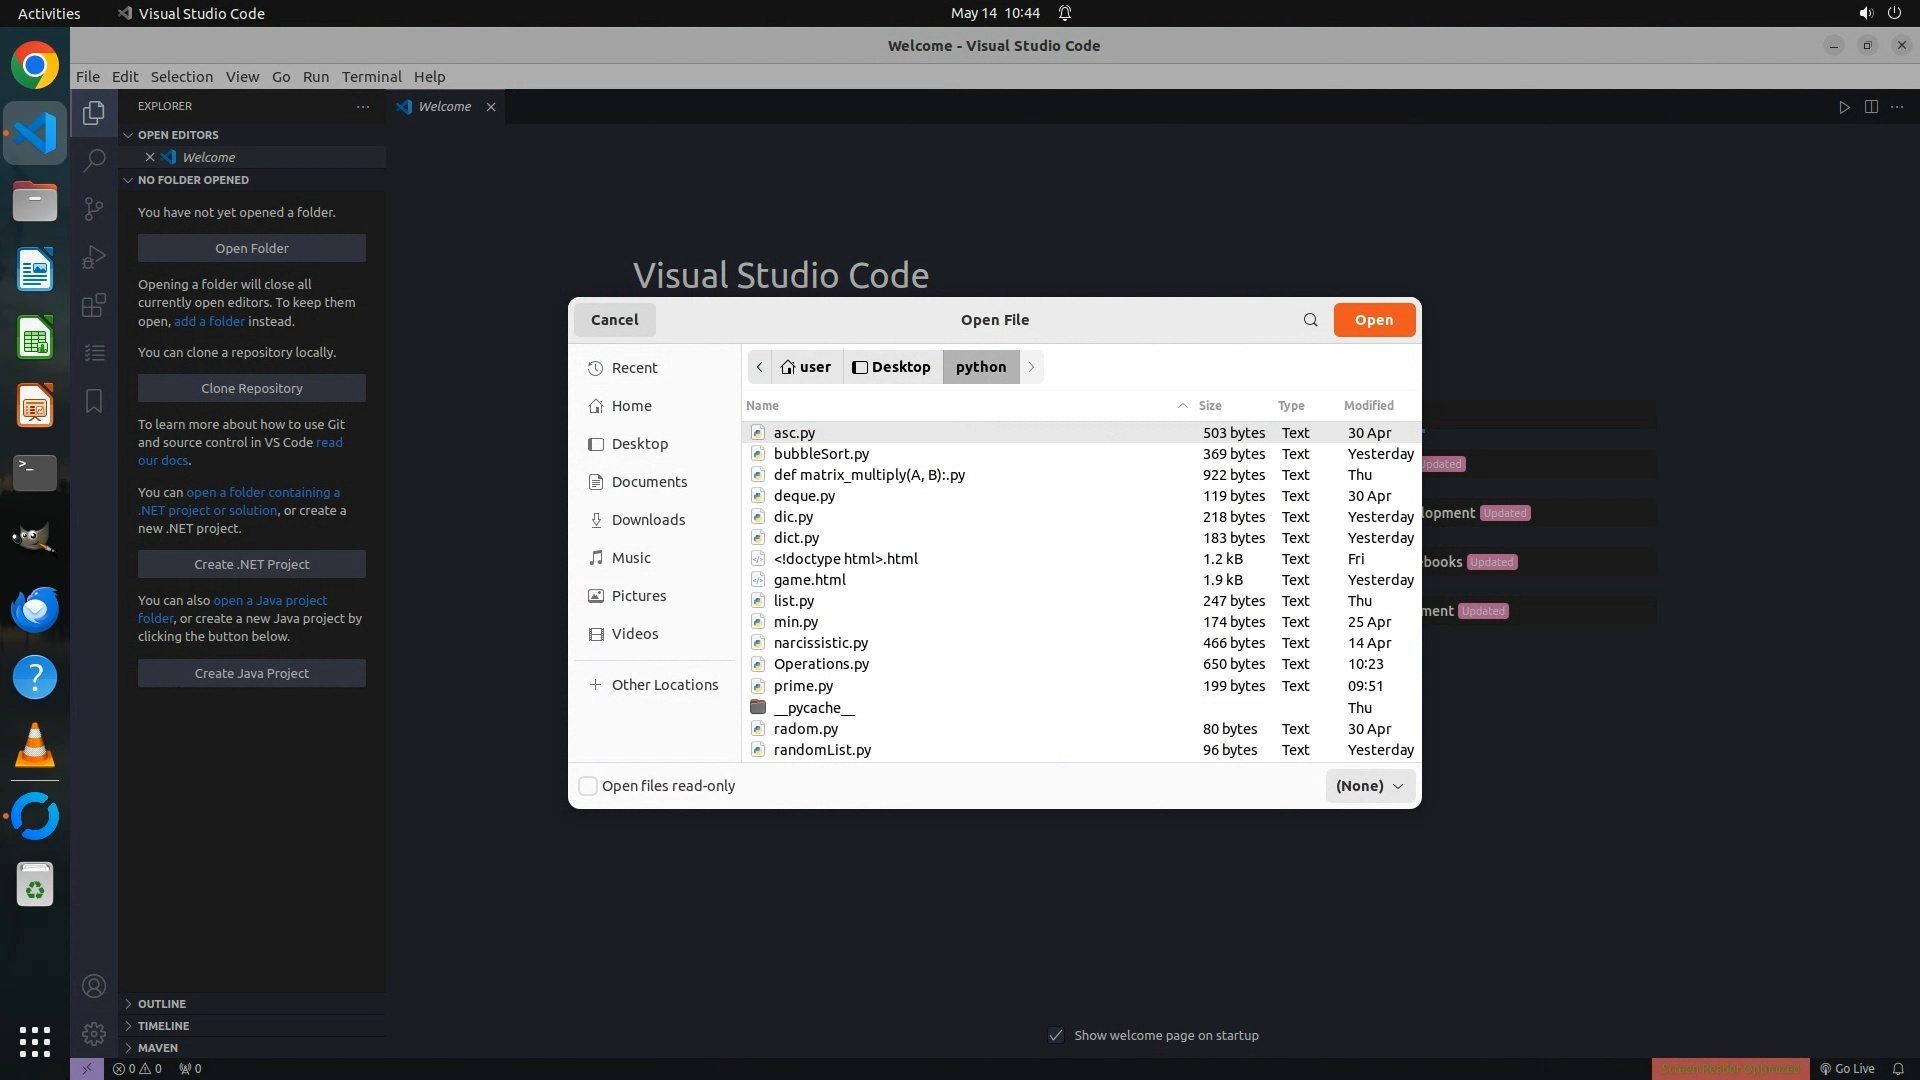Click the Manage gear icon
Screen dimensions: 1920x1080
pos(94,1034)
